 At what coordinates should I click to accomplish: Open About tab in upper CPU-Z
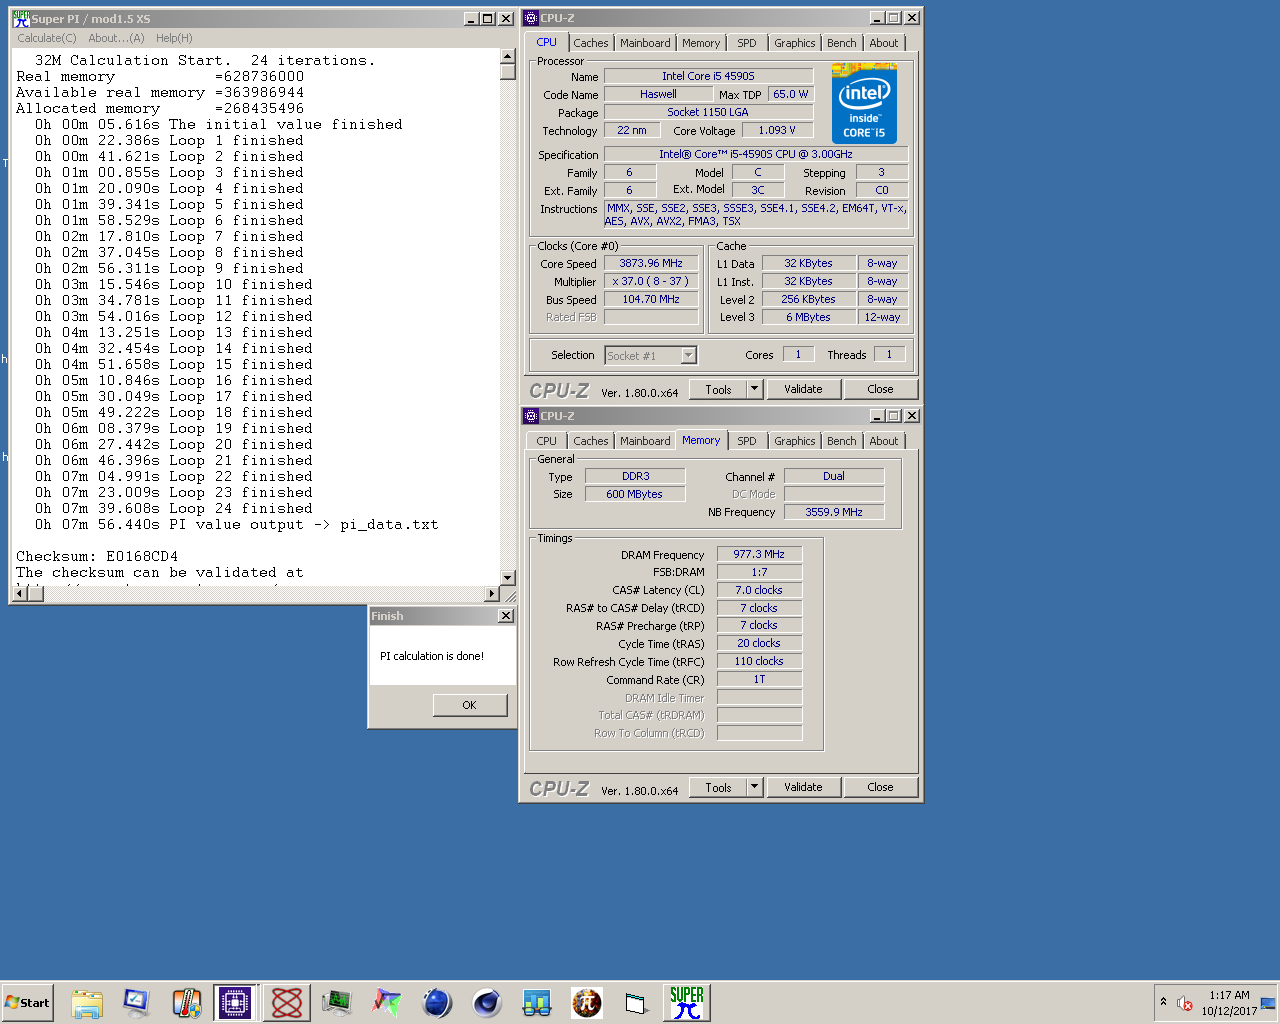884,43
